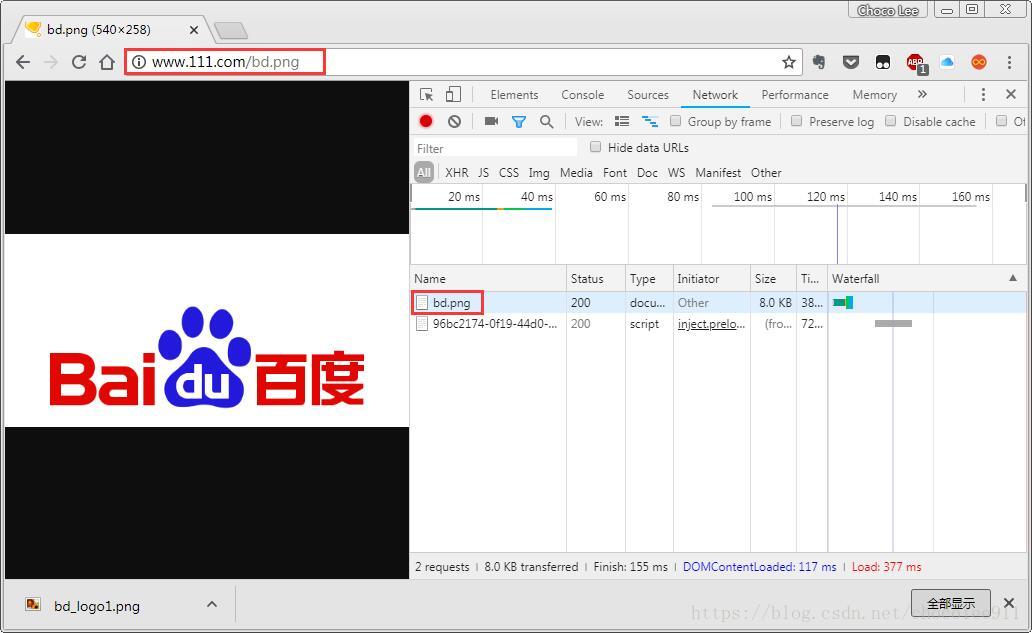Viewport: 1032px width, 633px height.
Task: Toggle the network filter funnel icon
Action: pos(519,122)
